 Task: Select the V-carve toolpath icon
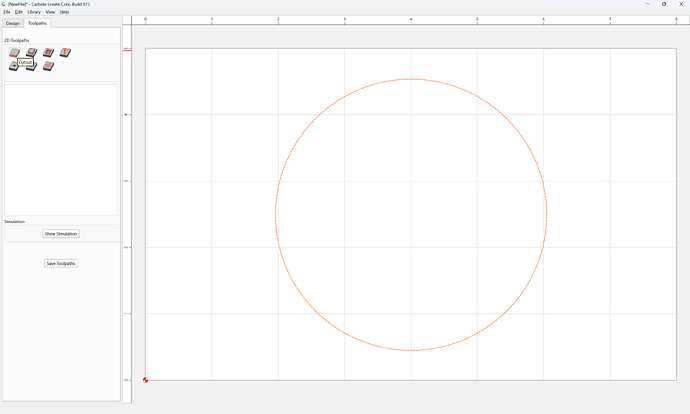click(x=65, y=52)
